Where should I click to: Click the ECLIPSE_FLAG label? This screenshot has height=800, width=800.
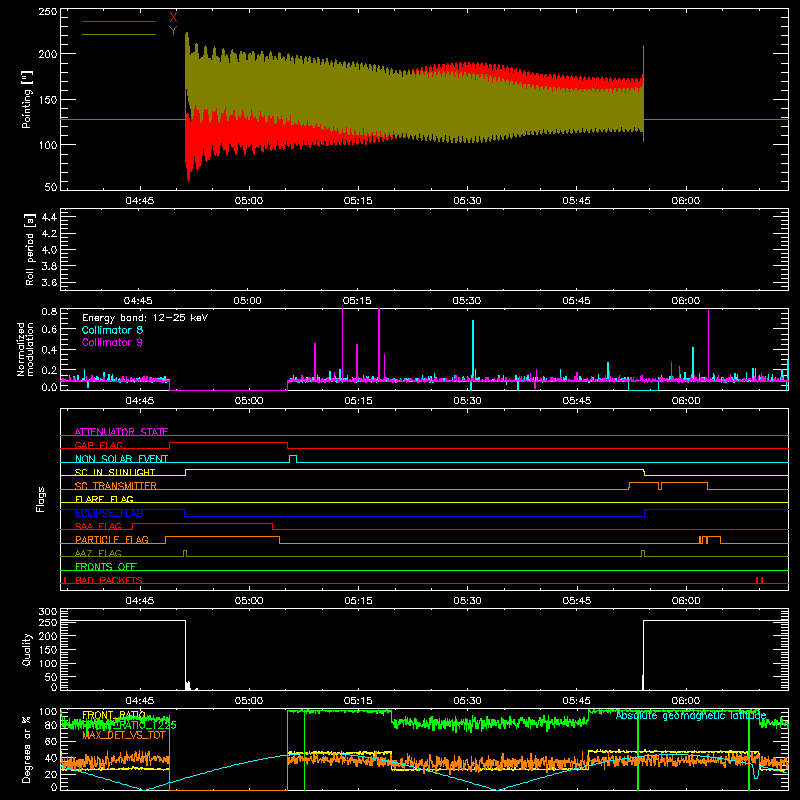pos(109,513)
